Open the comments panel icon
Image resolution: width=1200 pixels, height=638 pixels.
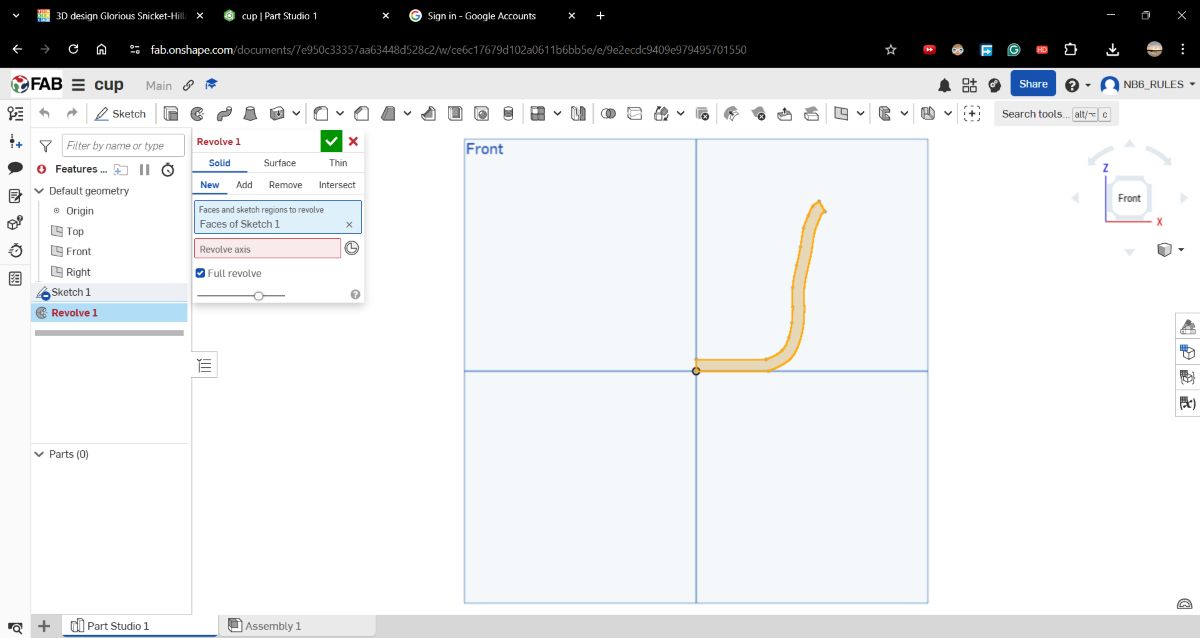[15, 168]
